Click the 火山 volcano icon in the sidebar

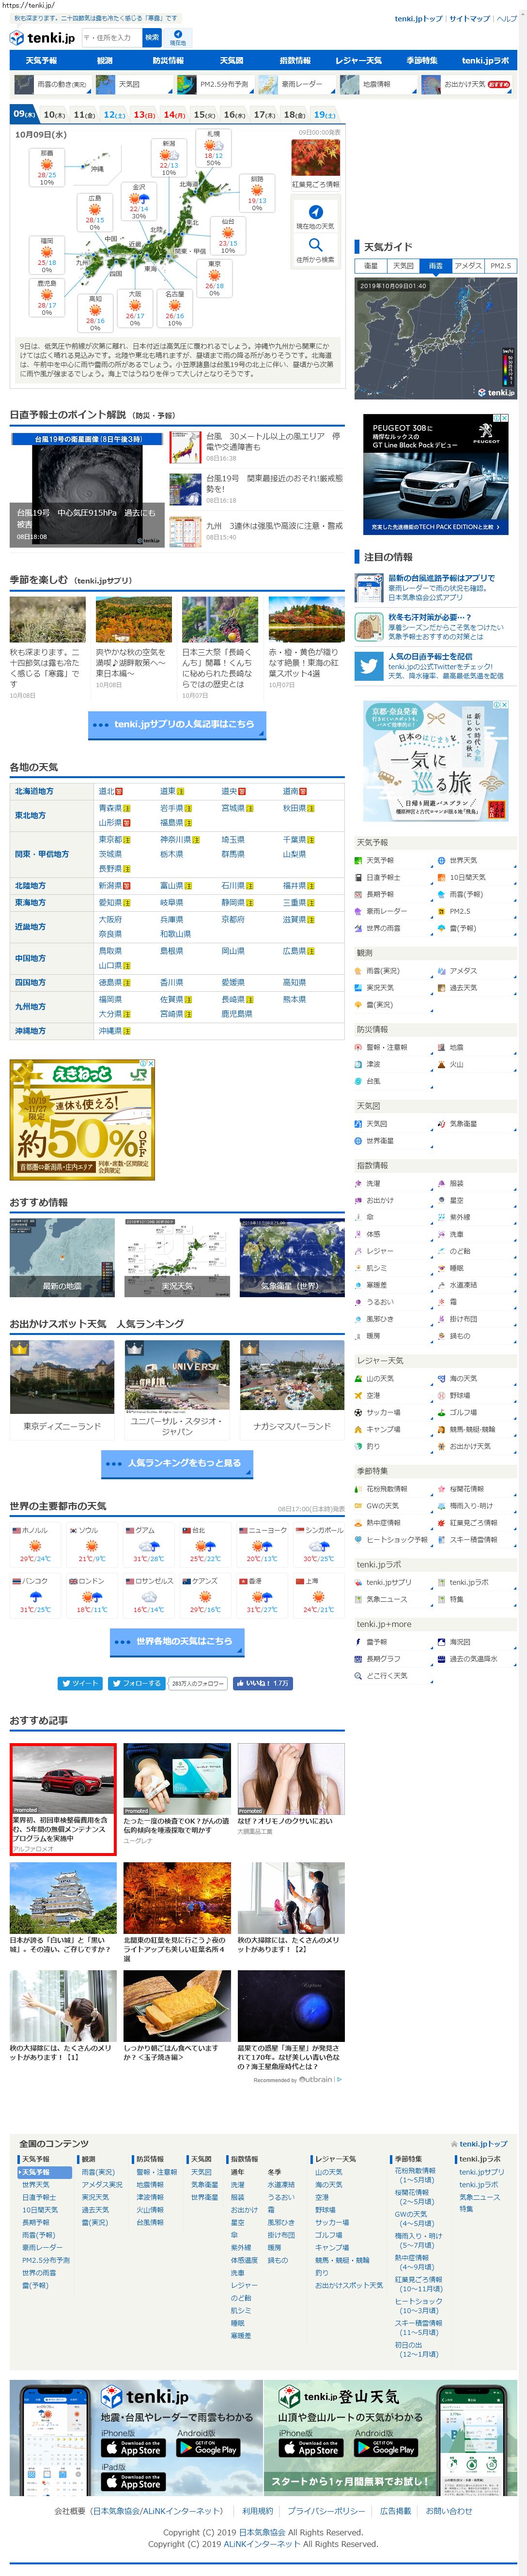tap(442, 1065)
